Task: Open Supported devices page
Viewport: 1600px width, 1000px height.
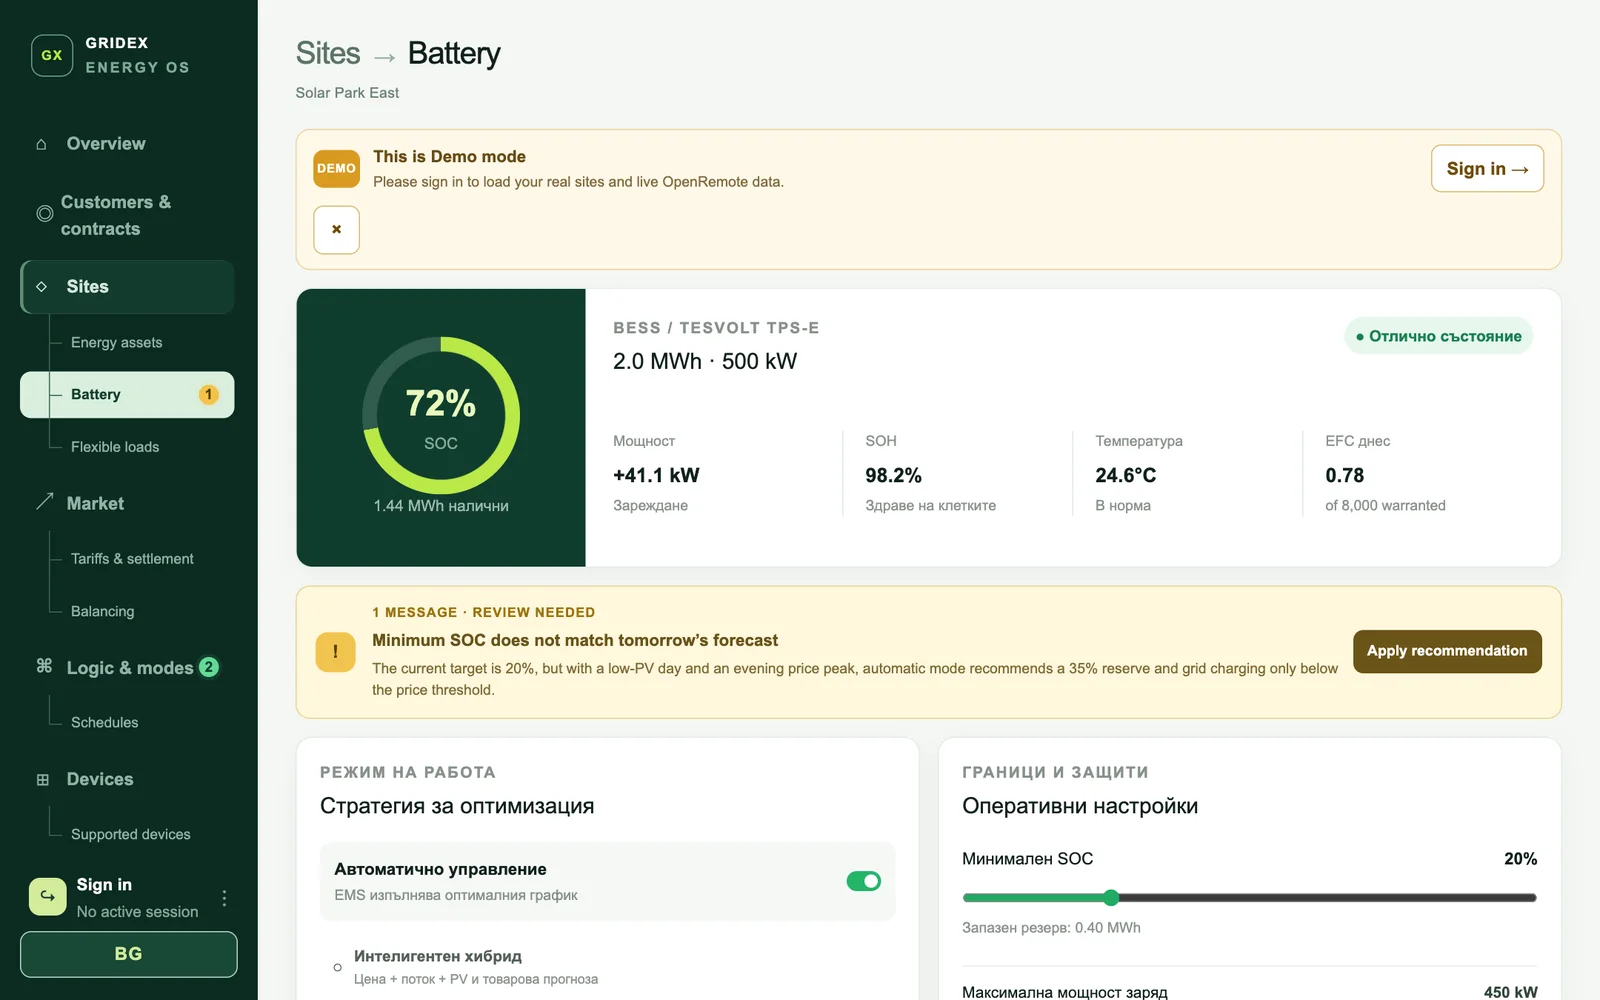Action: 130,834
